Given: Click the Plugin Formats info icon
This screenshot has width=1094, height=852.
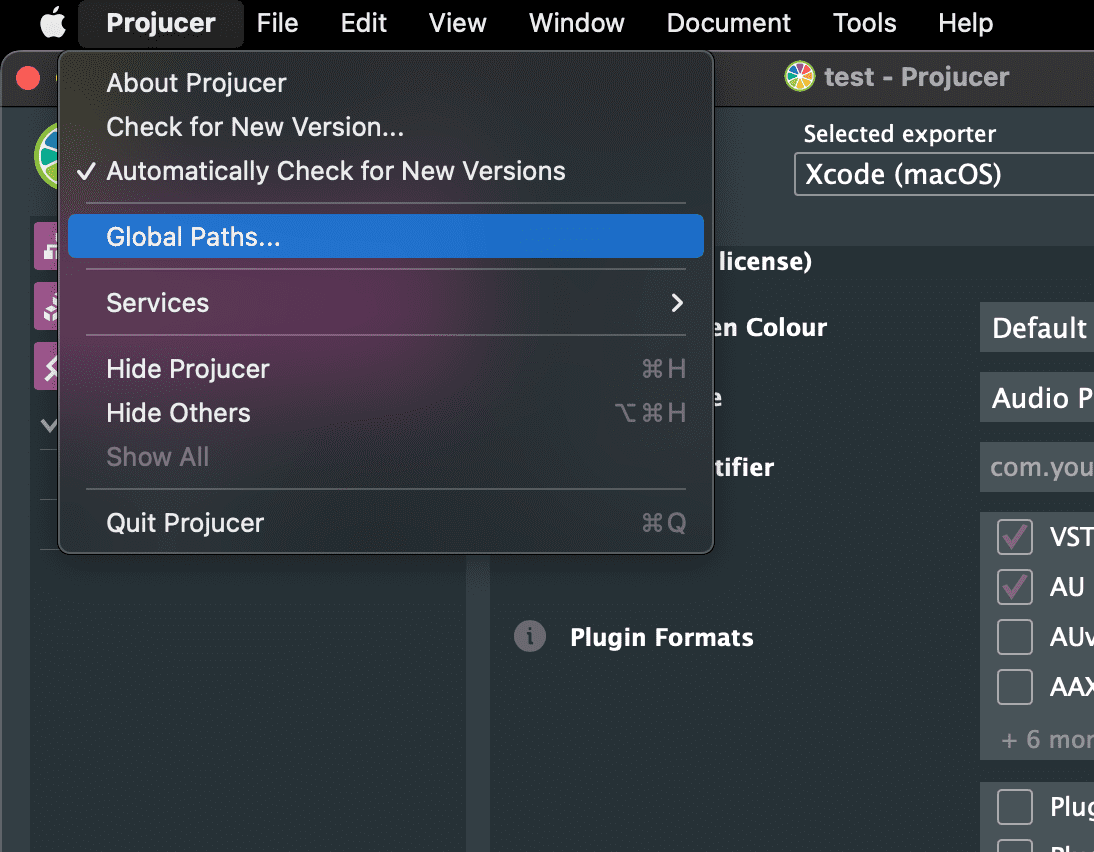Looking at the screenshot, I should (x=530, y=636).
